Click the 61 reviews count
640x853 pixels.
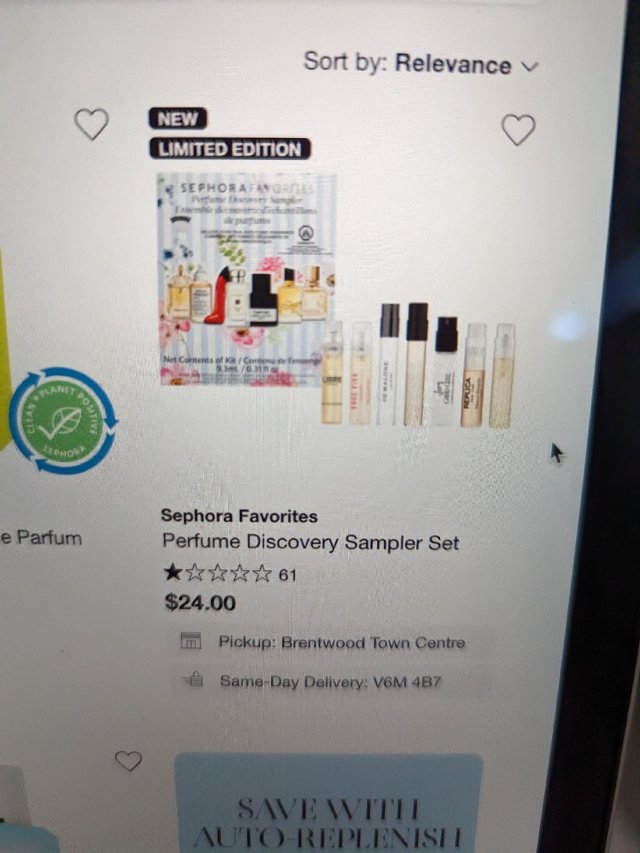287,574
